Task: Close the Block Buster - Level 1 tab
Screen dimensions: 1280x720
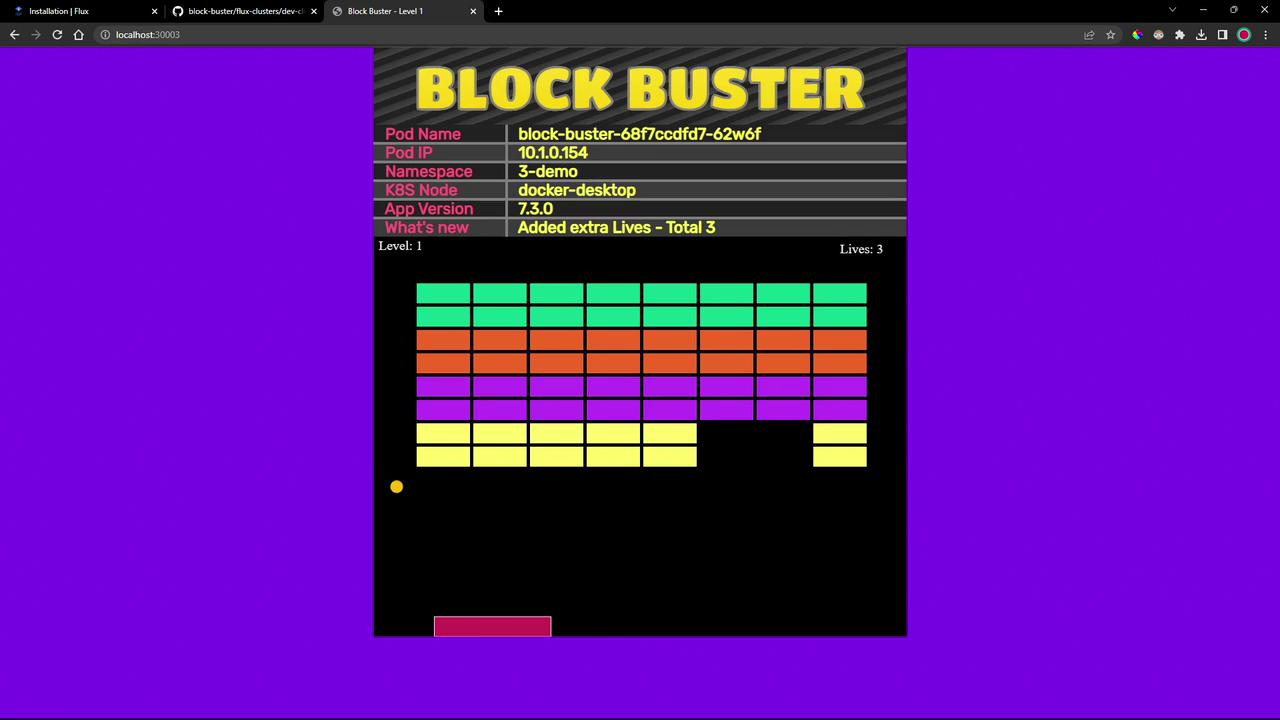Action: [x=473, y=11]
